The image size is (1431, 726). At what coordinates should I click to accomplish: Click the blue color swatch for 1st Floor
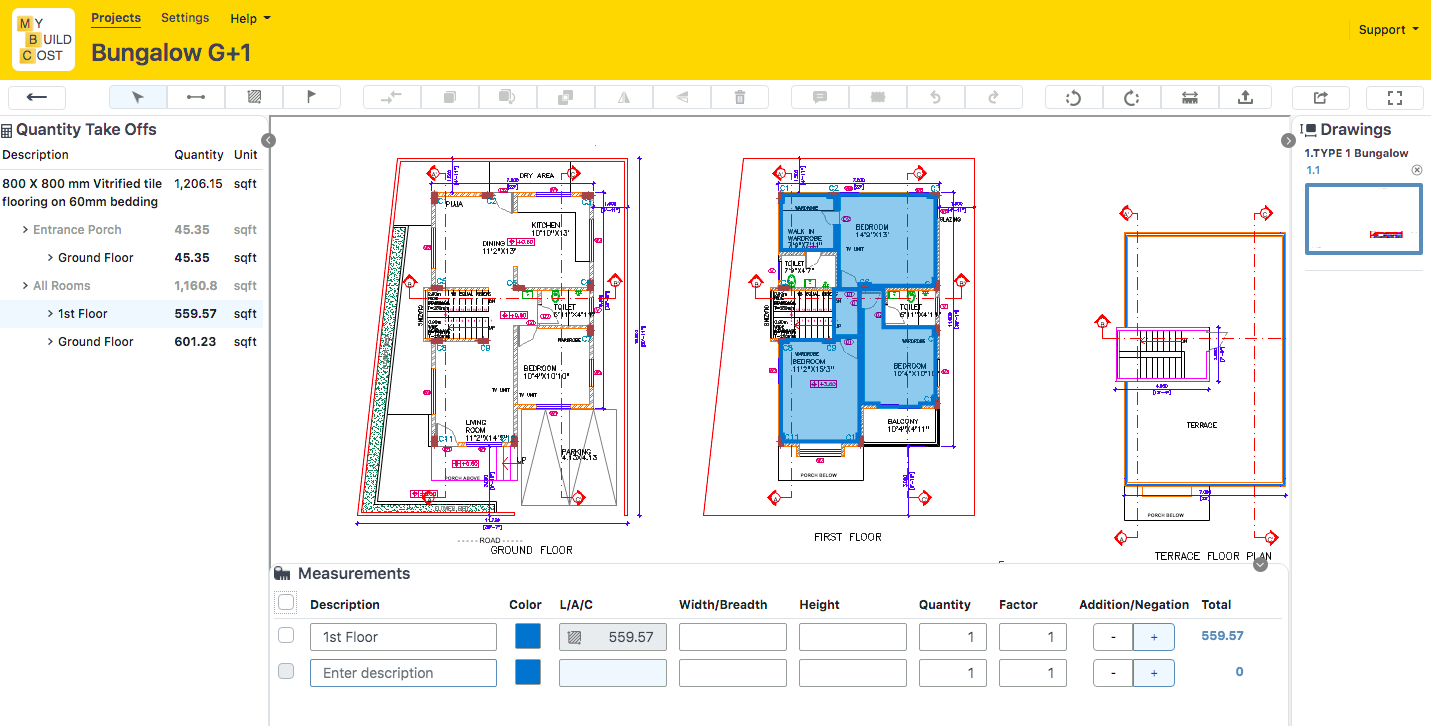tap(528, 636)
